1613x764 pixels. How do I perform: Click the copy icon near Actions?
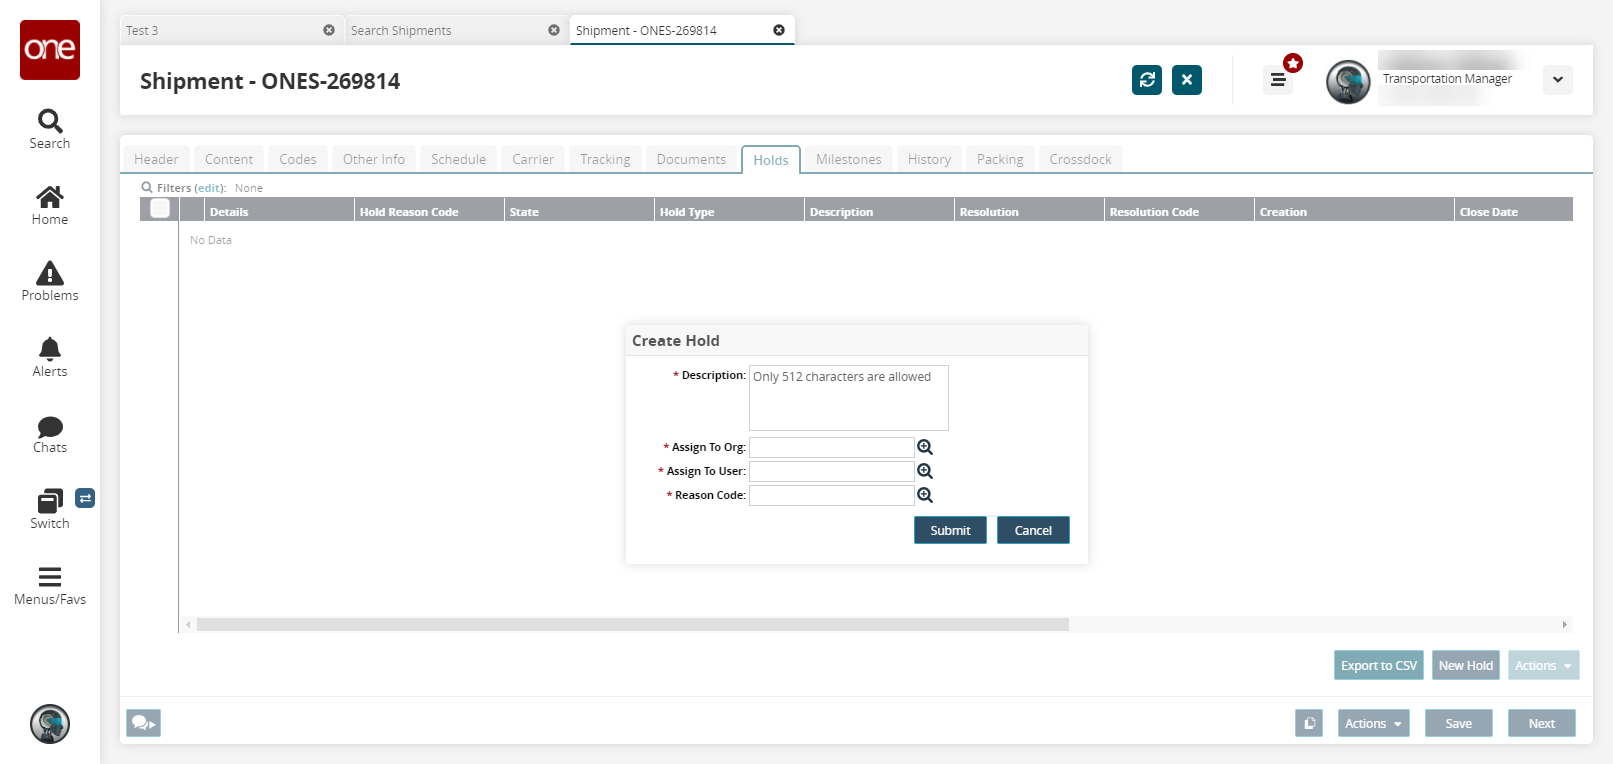(x=1309, y=723)
